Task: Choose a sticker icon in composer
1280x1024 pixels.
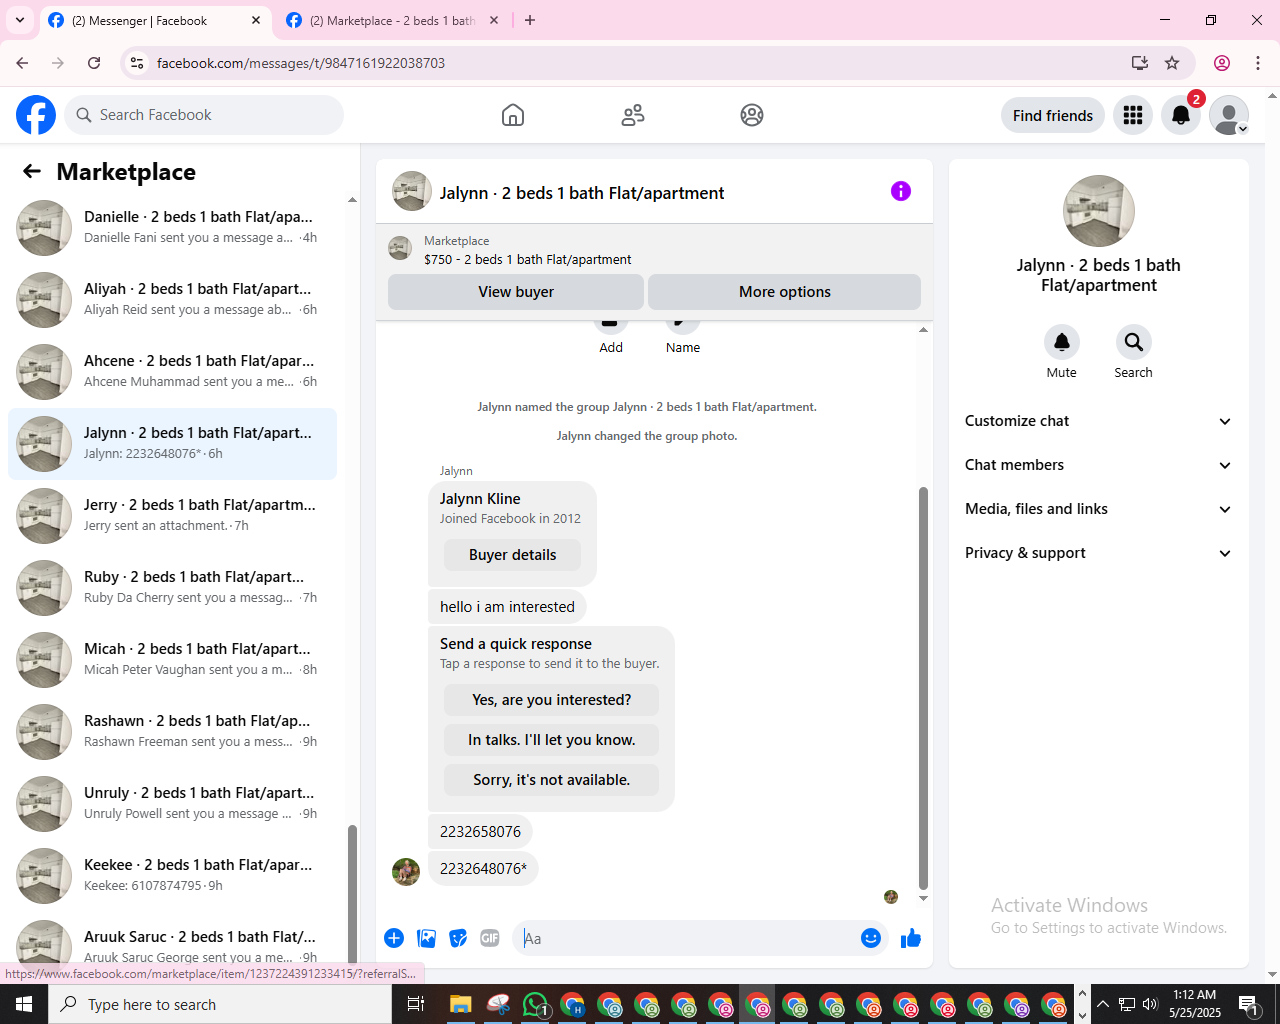Action: [458, 938]
